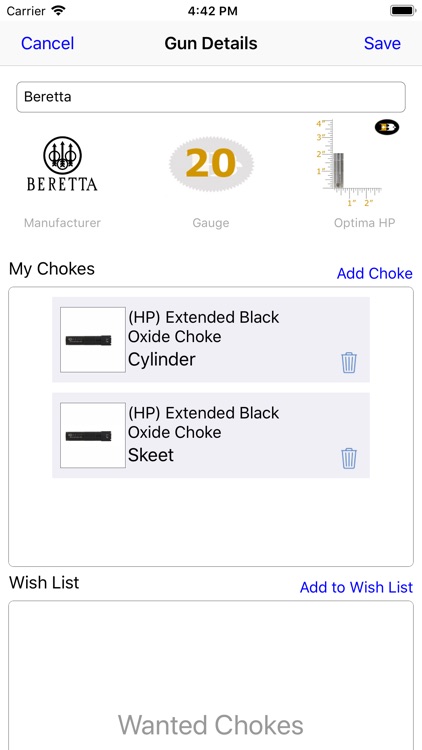Tap the Beretta manufacturer logo
The width and height of the screenshot is (422, 750).
(62, 164)
